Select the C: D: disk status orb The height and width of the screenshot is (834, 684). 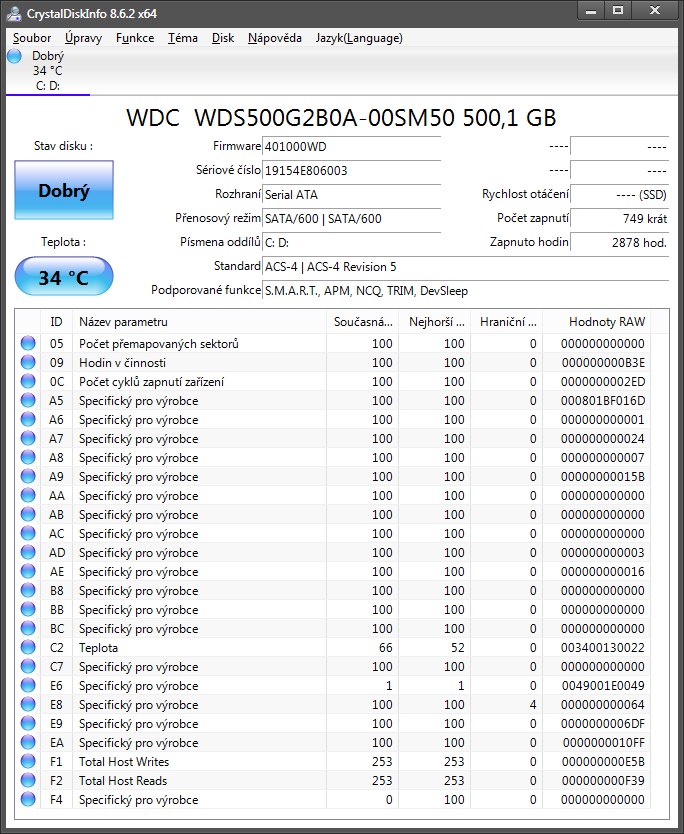14,56
